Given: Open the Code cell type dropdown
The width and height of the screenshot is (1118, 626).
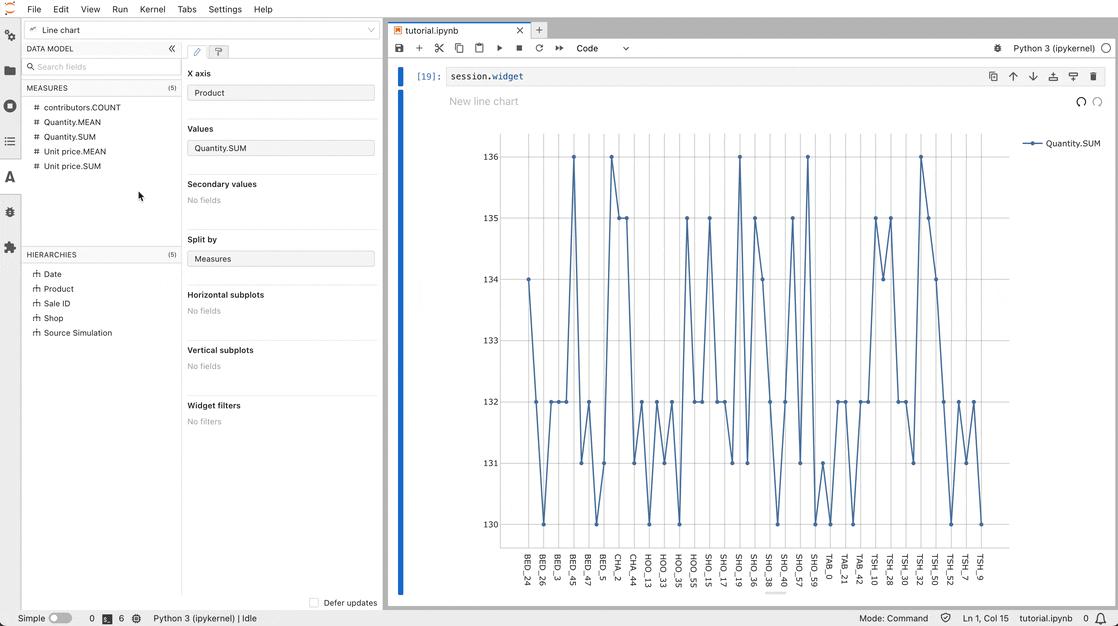Looking at the screenshot, I should pos(600,48).
